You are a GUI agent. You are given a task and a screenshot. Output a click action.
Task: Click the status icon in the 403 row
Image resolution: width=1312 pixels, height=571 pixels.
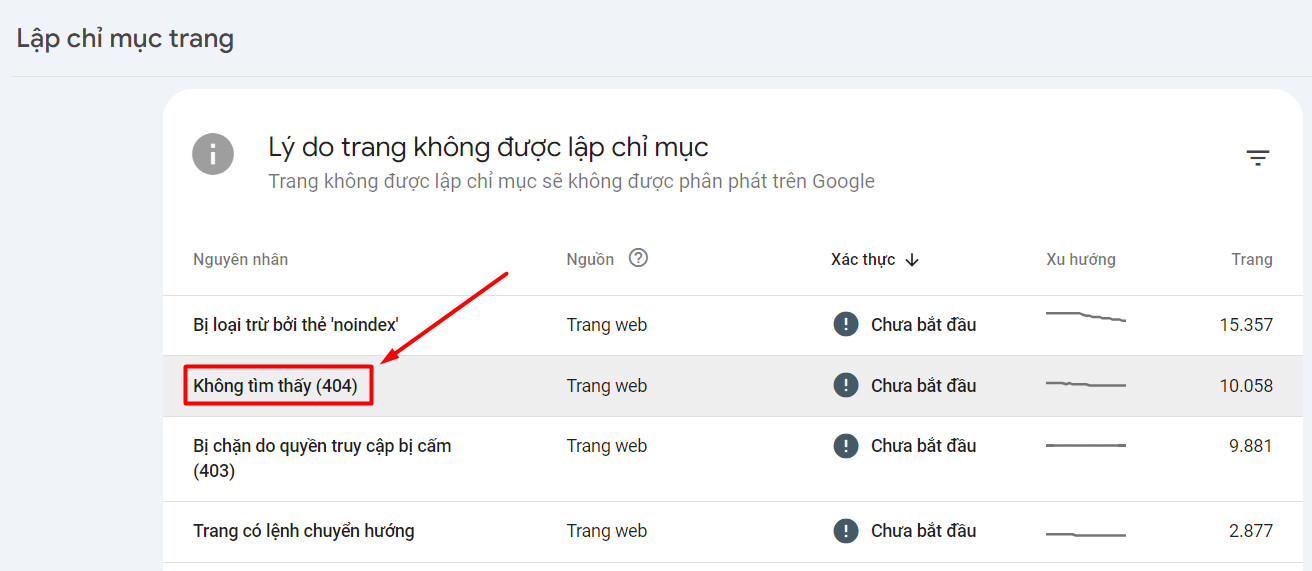coord(846,445)
